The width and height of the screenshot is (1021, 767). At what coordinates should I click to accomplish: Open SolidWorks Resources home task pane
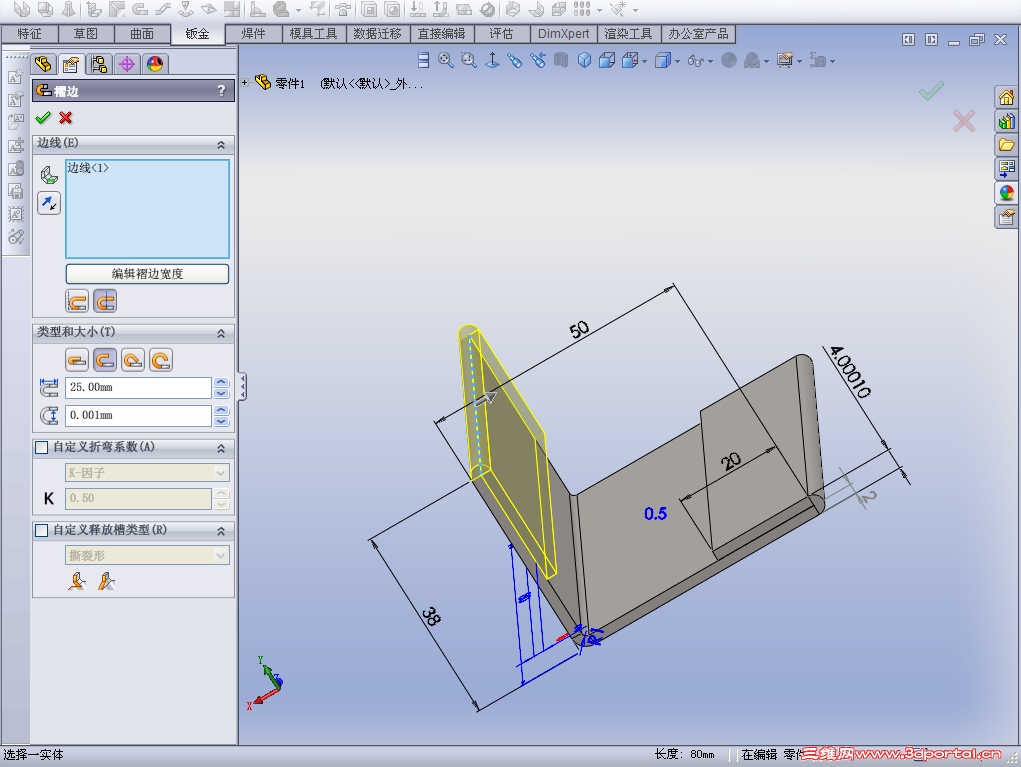[x=1007, y=98]
